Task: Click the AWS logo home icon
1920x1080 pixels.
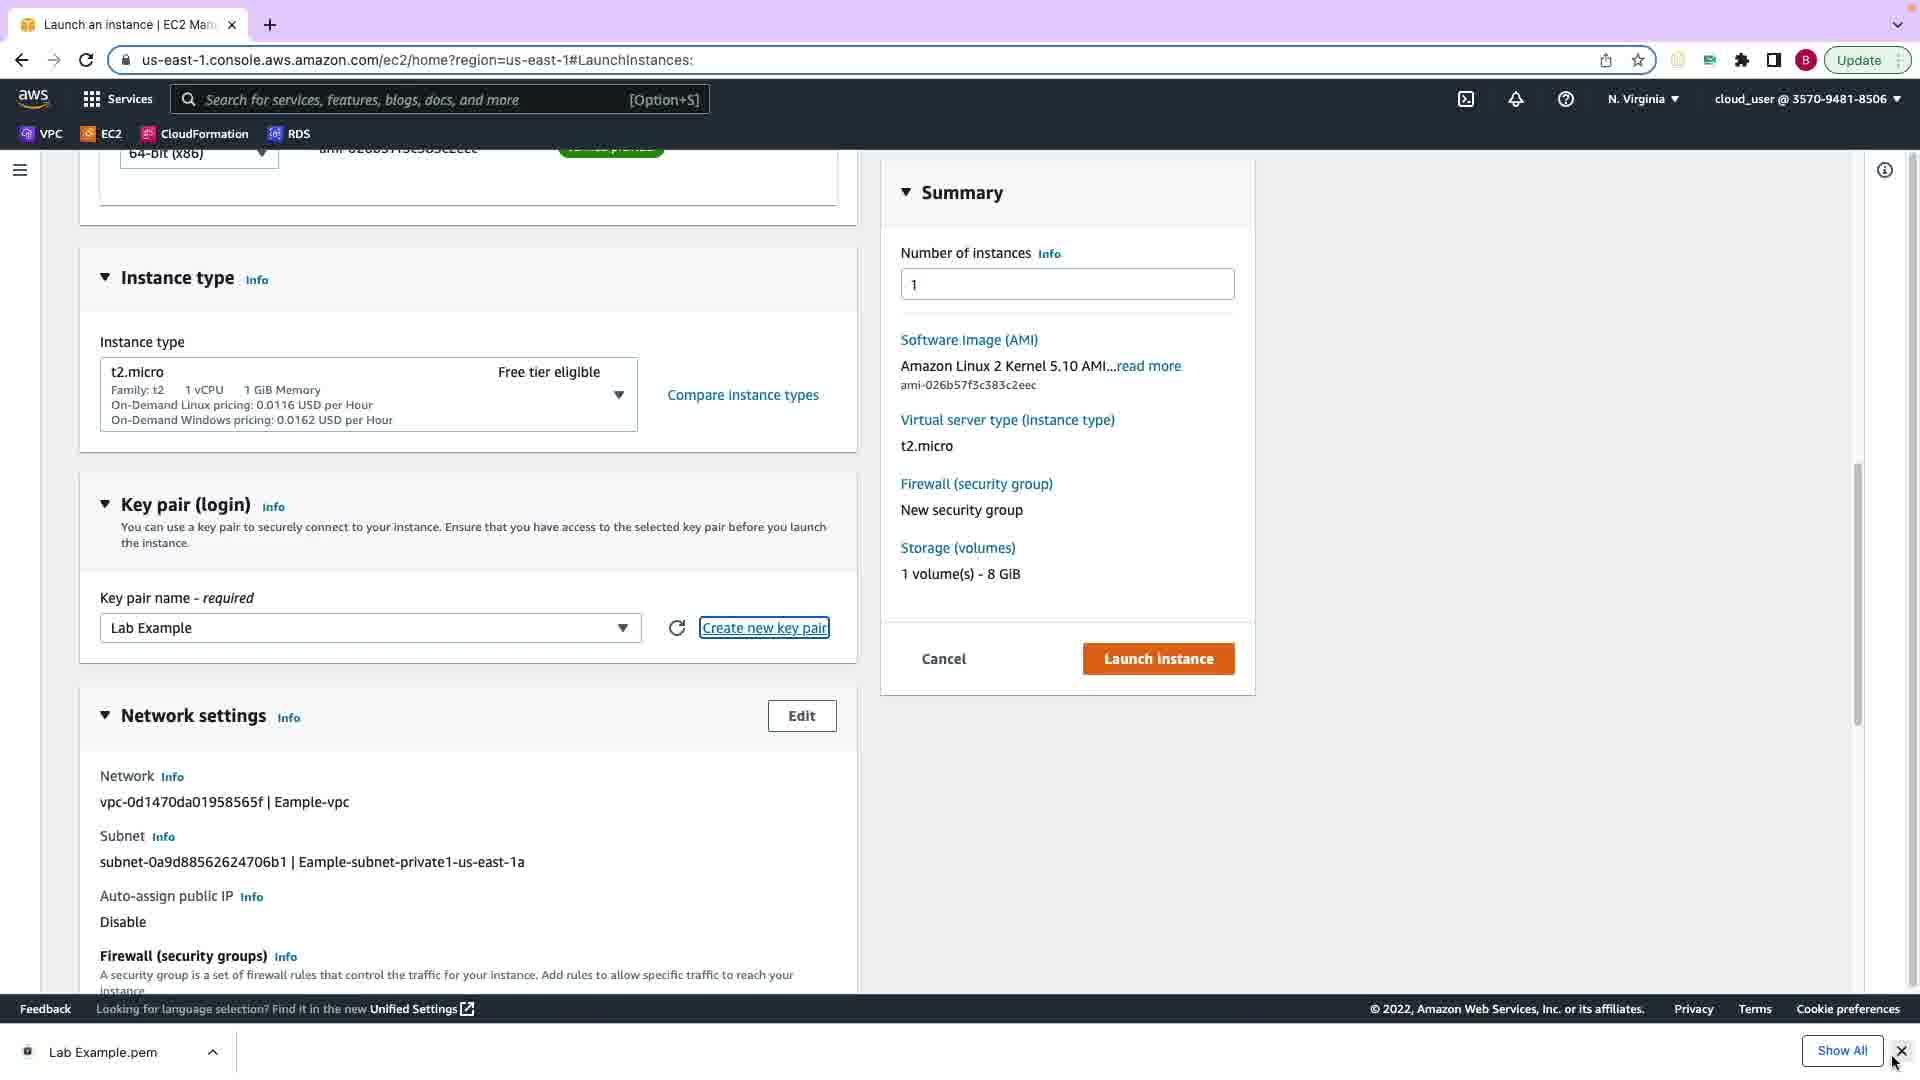Action: click(x=33, y=98)
